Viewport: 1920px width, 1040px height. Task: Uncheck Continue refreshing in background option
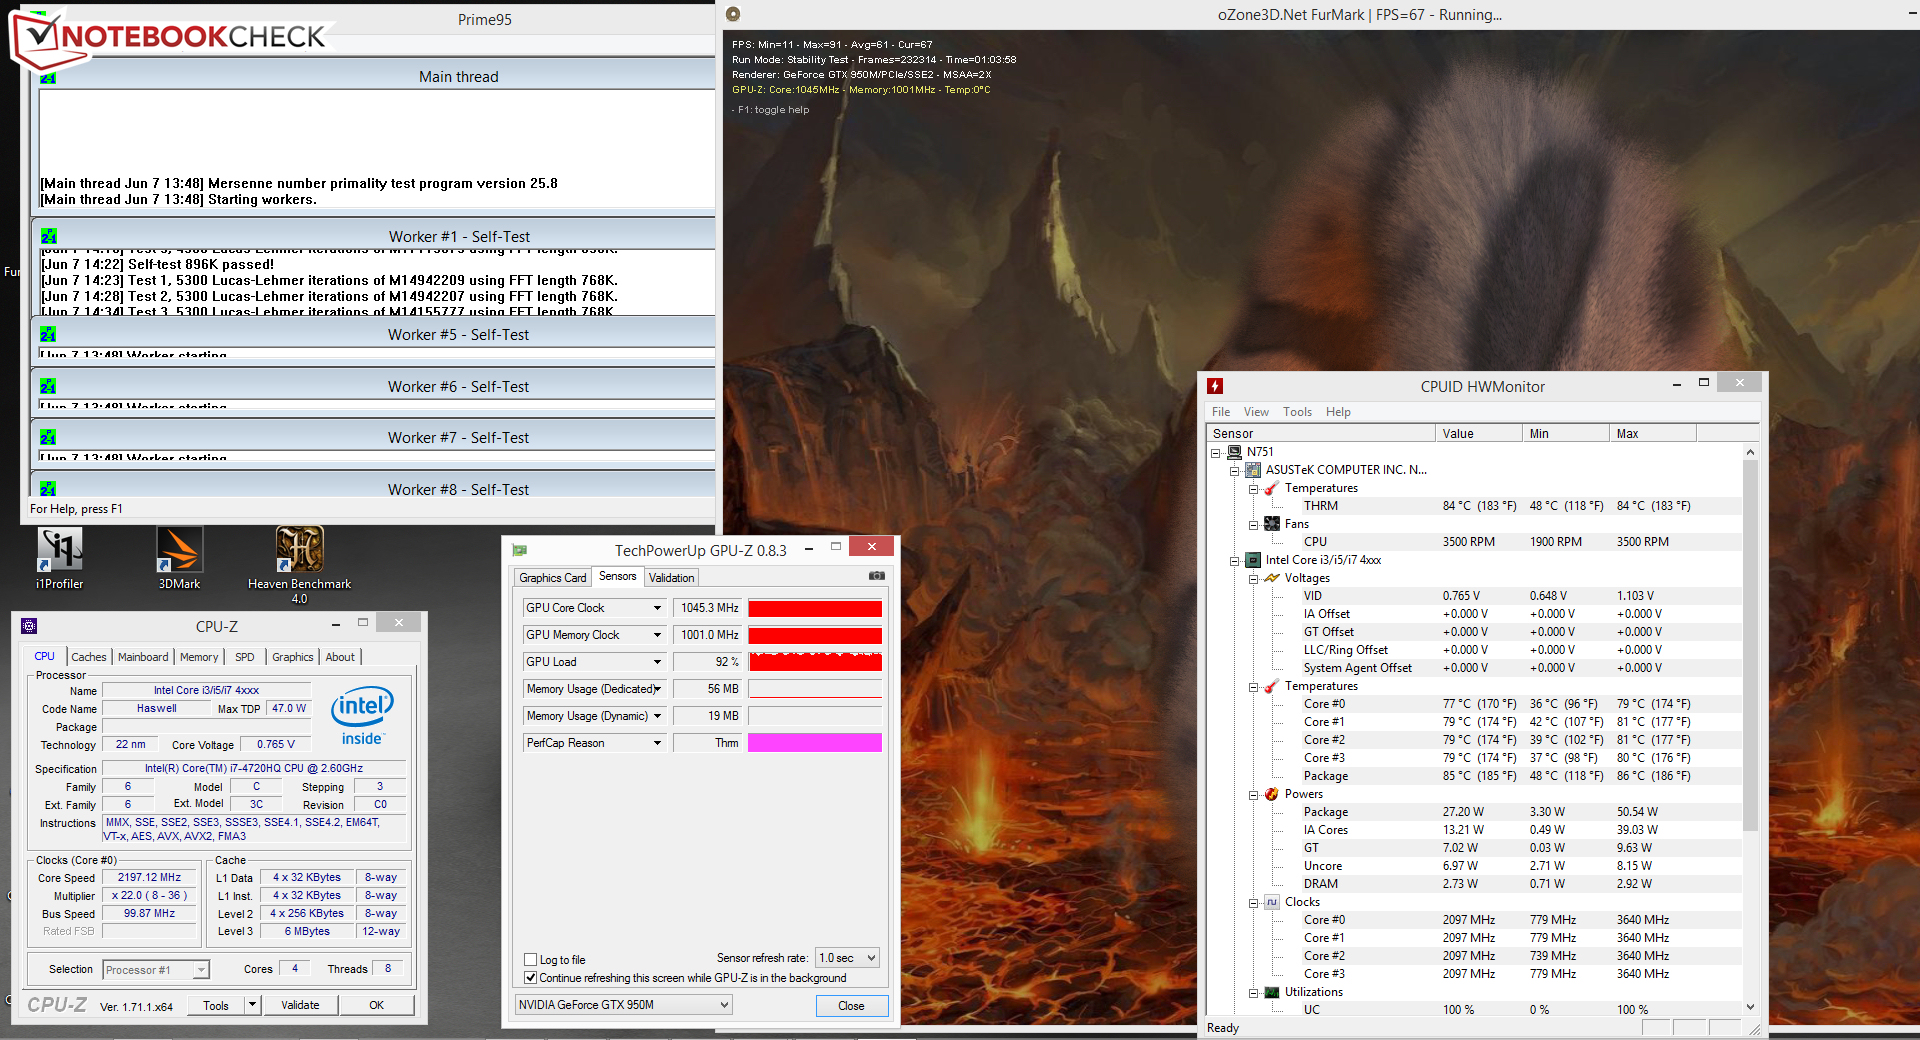pos(531,978)
